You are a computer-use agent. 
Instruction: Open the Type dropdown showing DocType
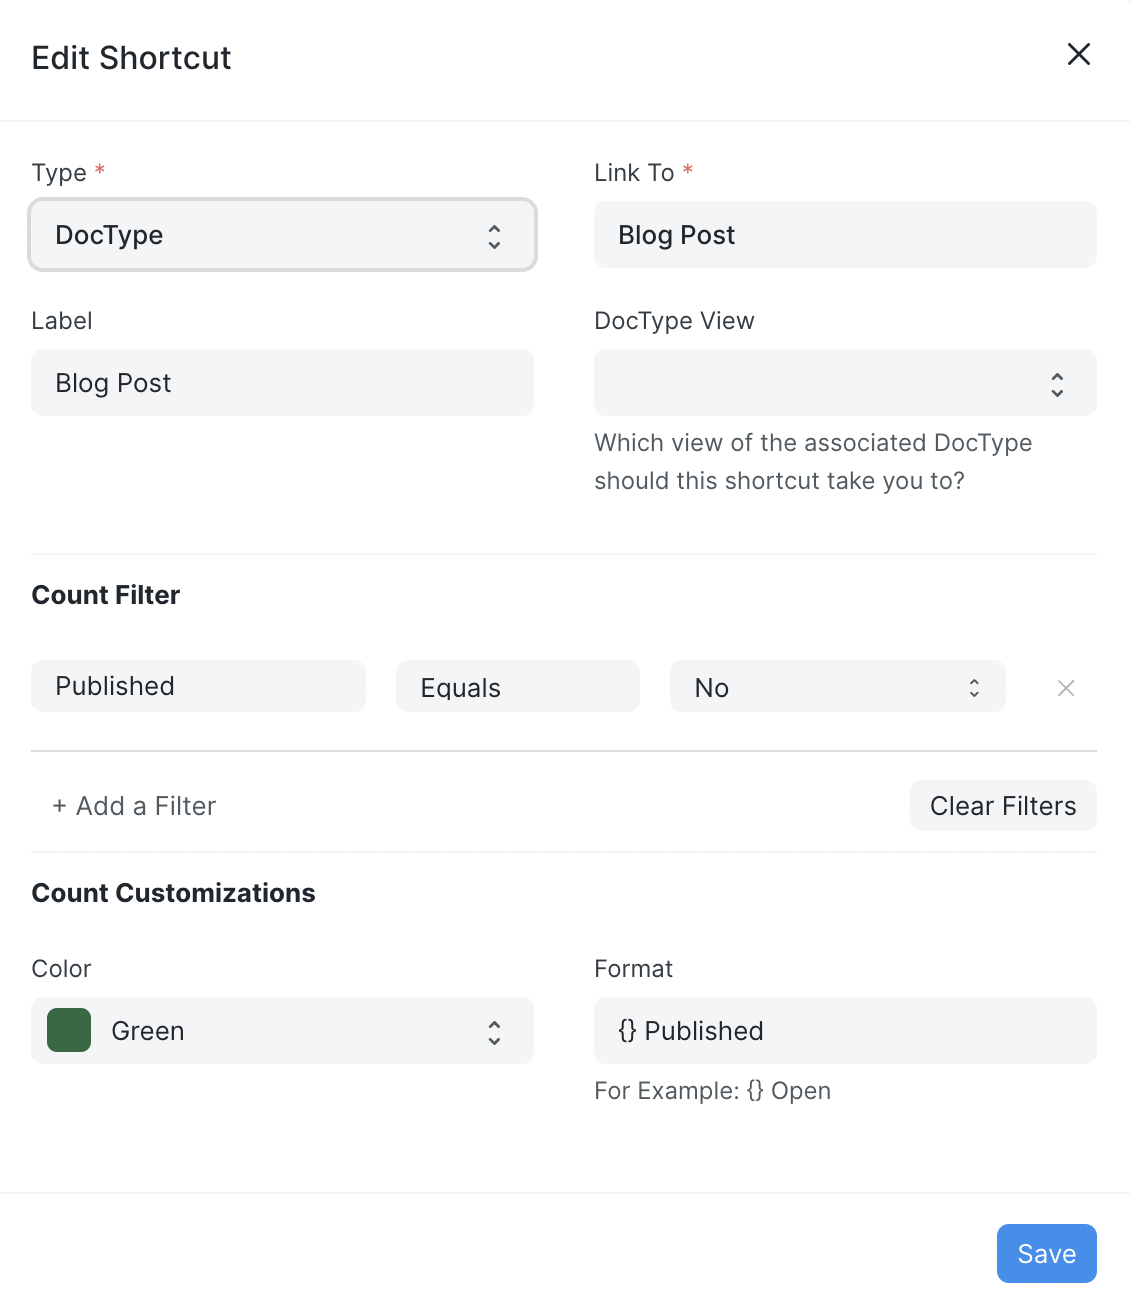282,235
